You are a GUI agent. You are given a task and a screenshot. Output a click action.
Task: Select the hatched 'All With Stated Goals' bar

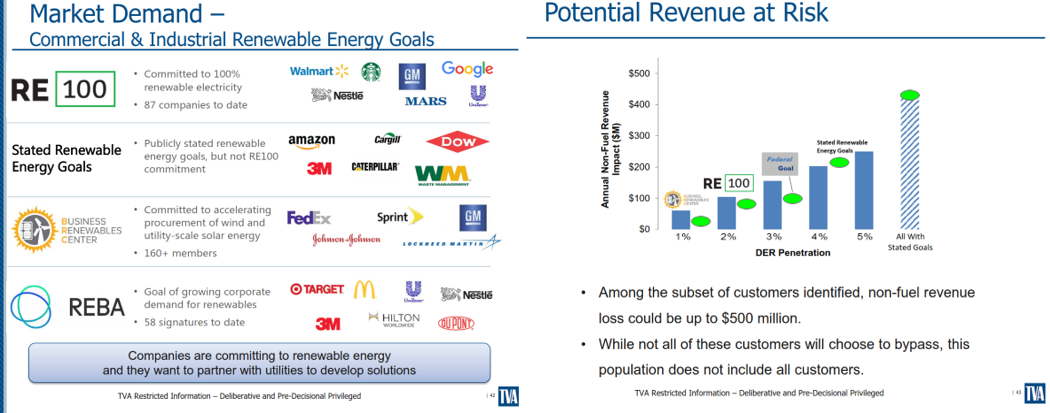tap(910, 163)
